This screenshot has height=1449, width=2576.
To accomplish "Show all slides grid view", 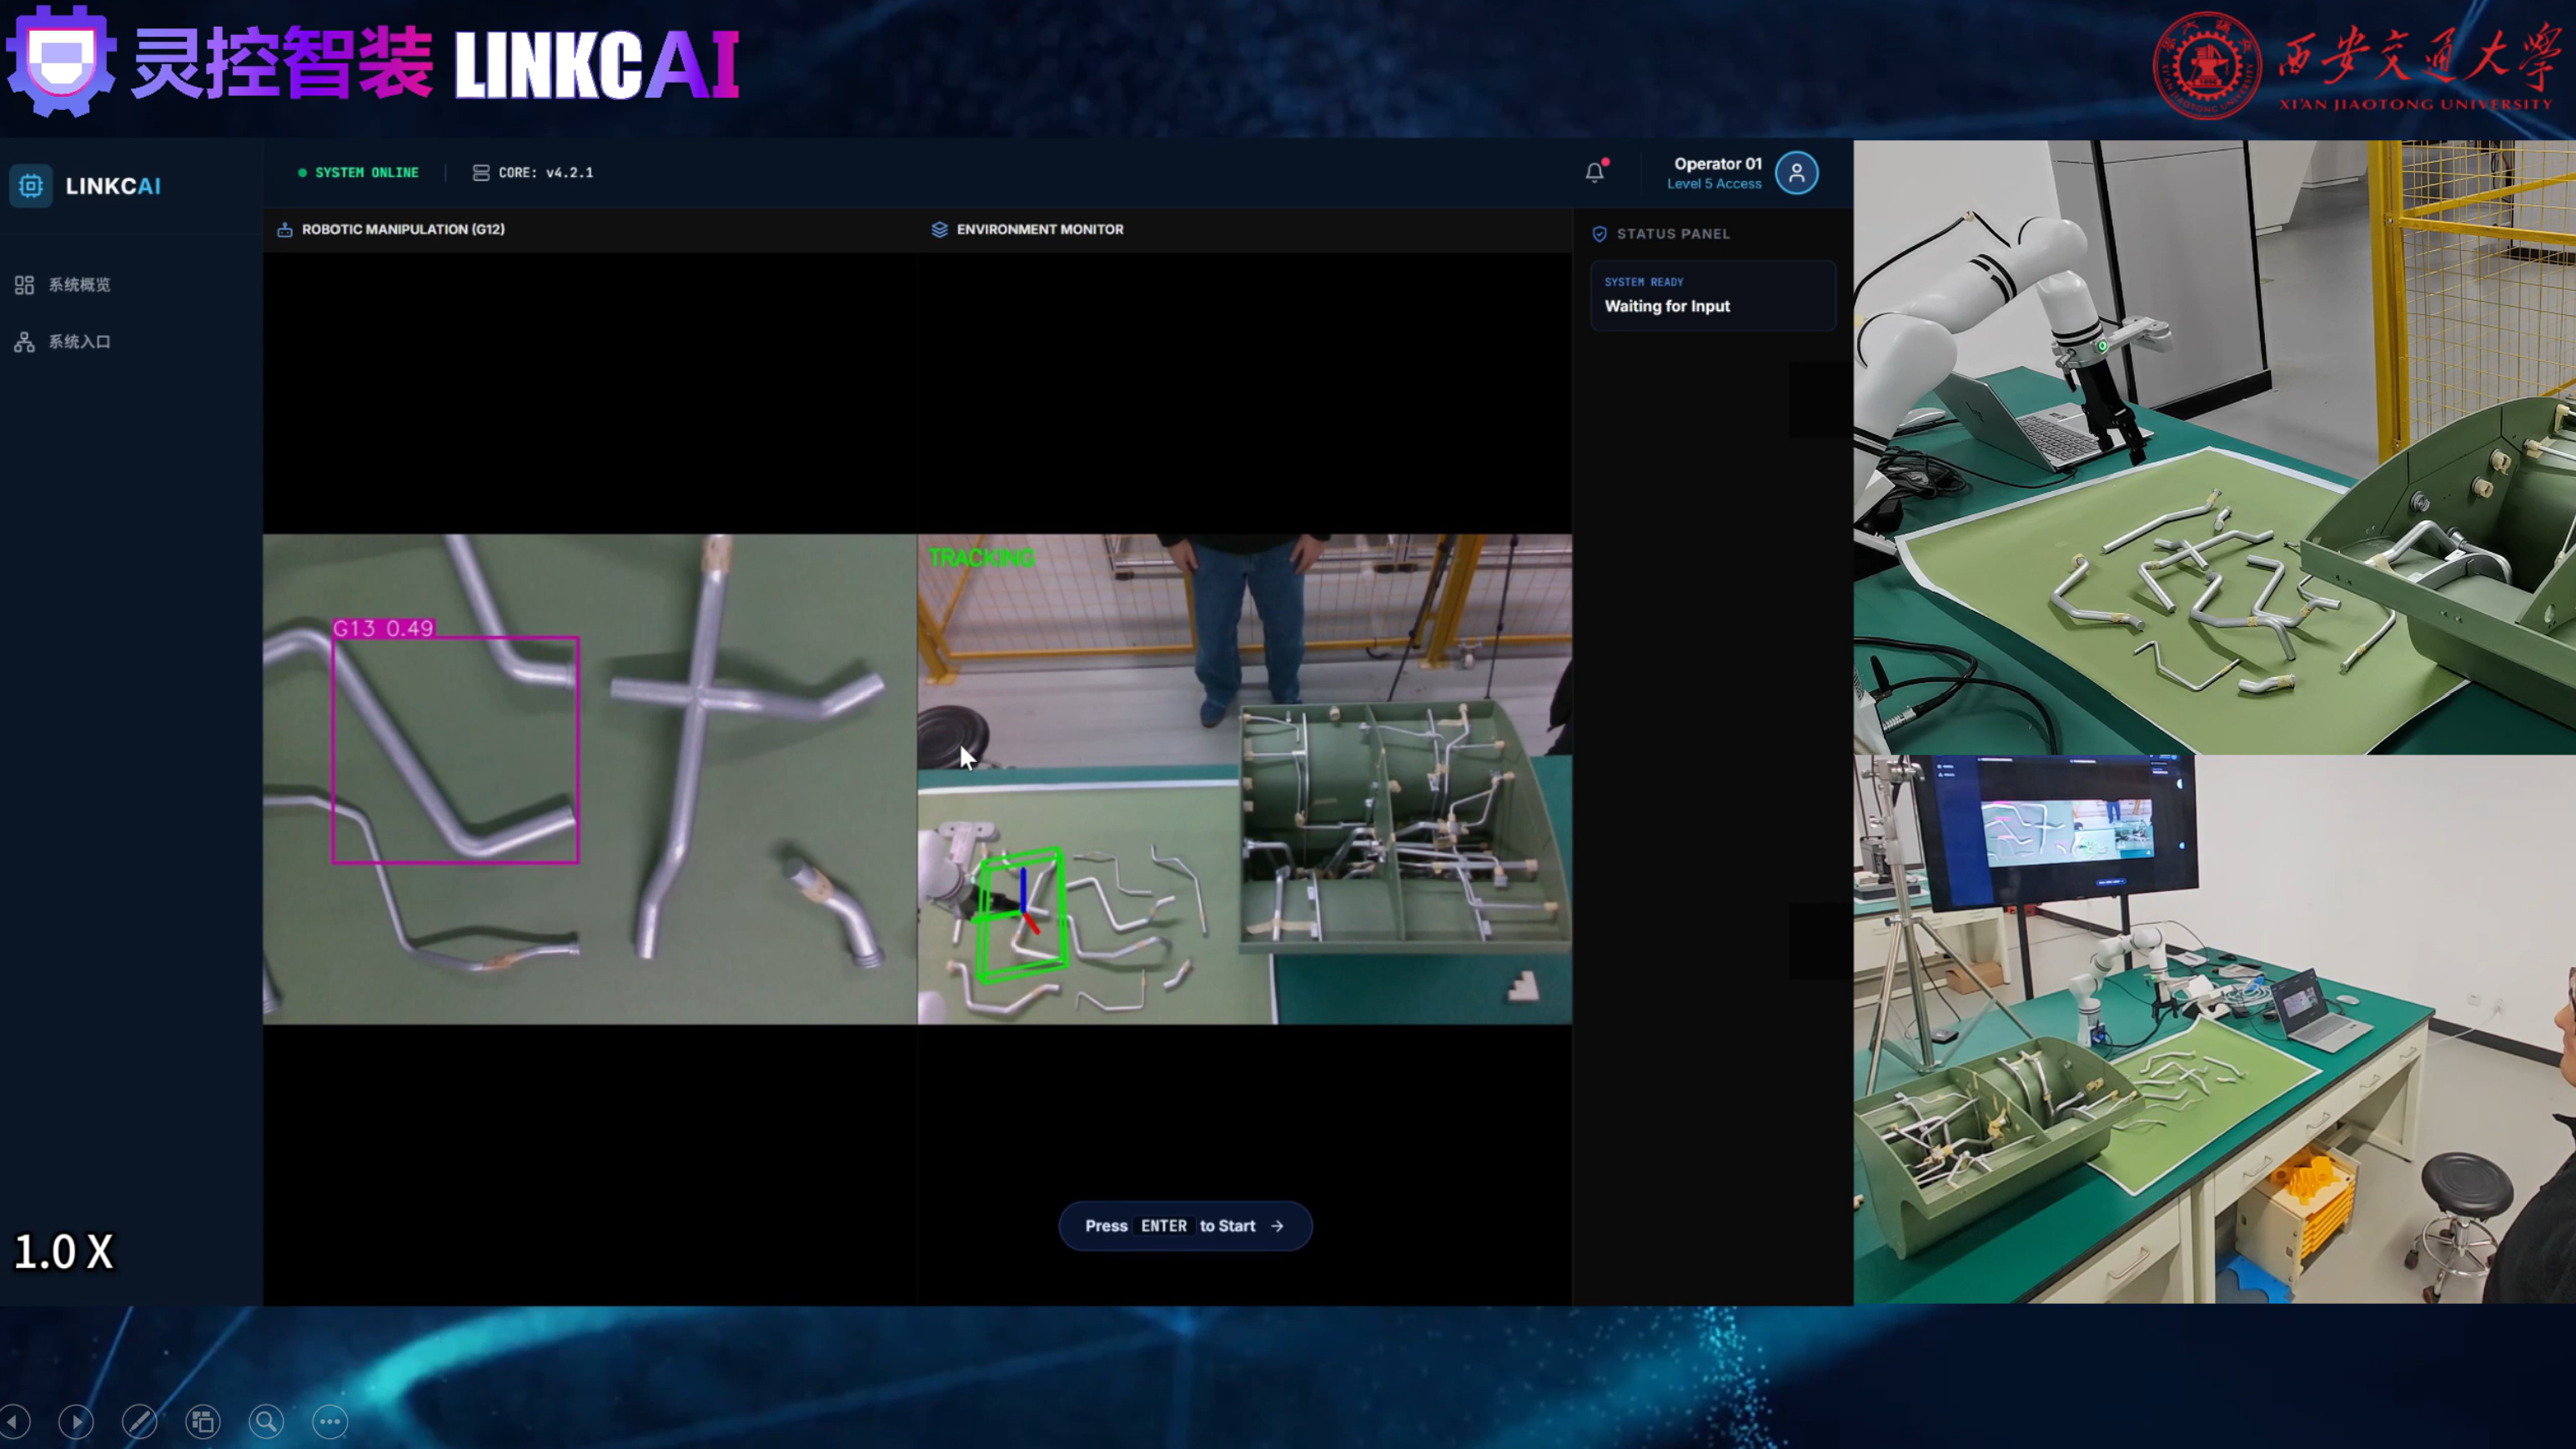I will [203, 1421].
